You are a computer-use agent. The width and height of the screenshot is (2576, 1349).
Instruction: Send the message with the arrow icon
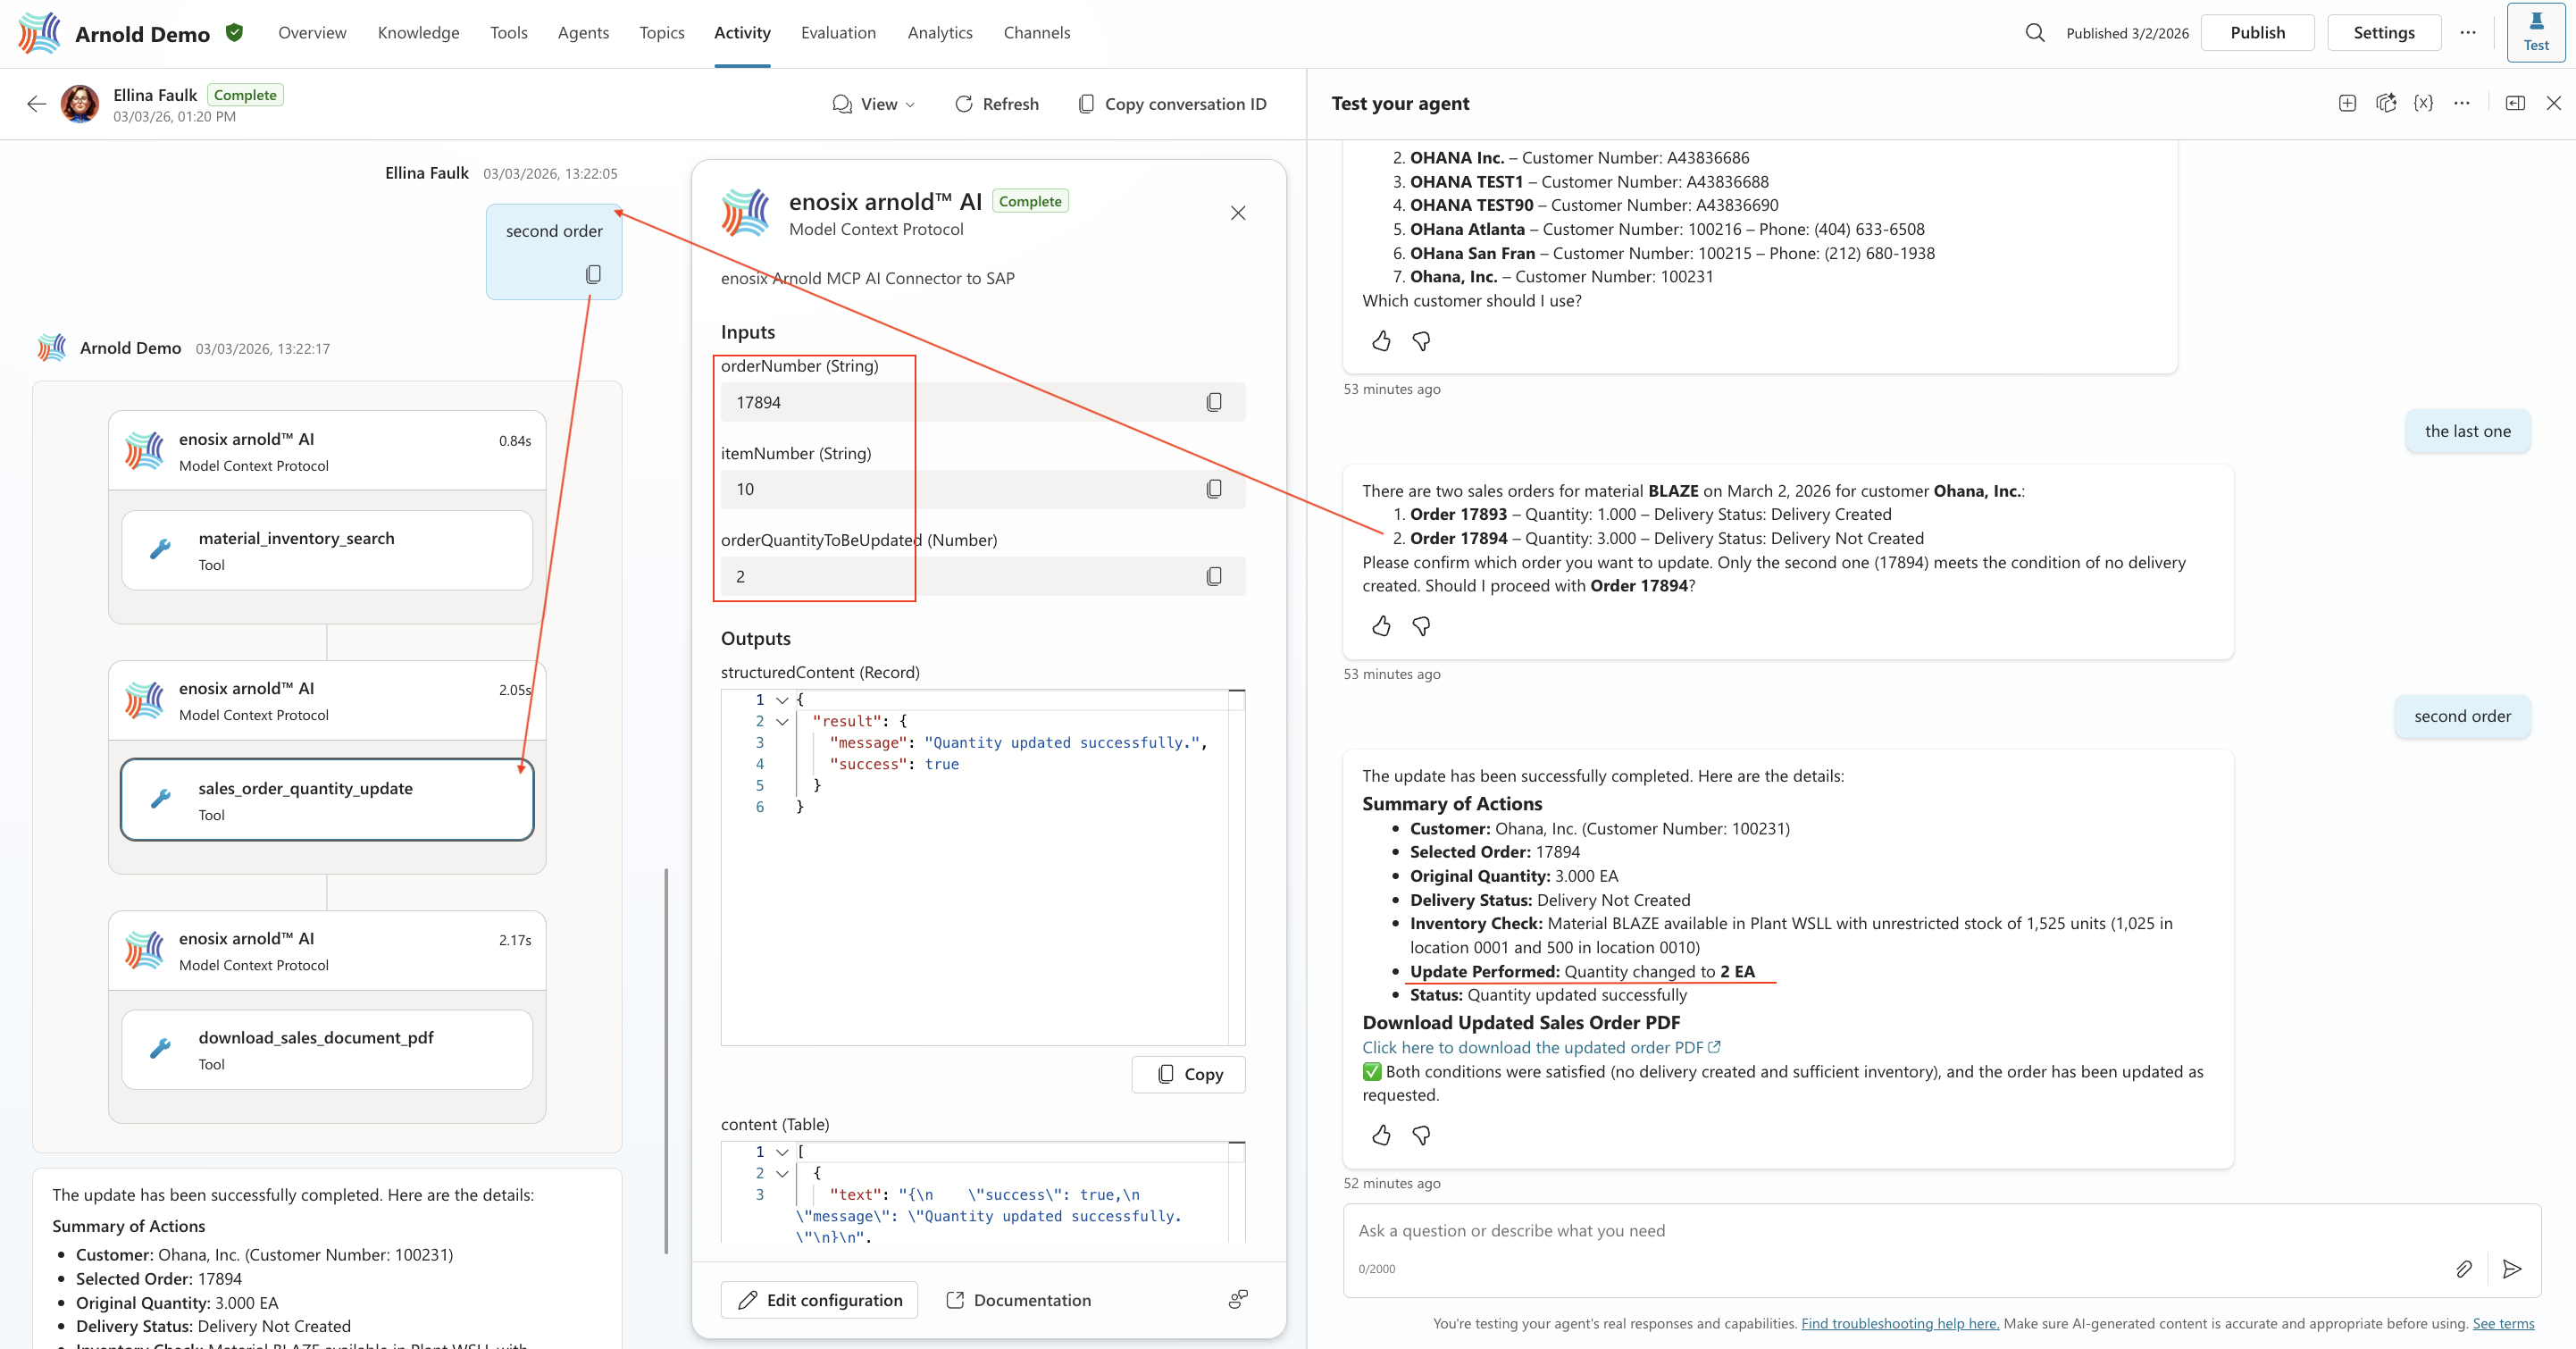point(2511,1269)
